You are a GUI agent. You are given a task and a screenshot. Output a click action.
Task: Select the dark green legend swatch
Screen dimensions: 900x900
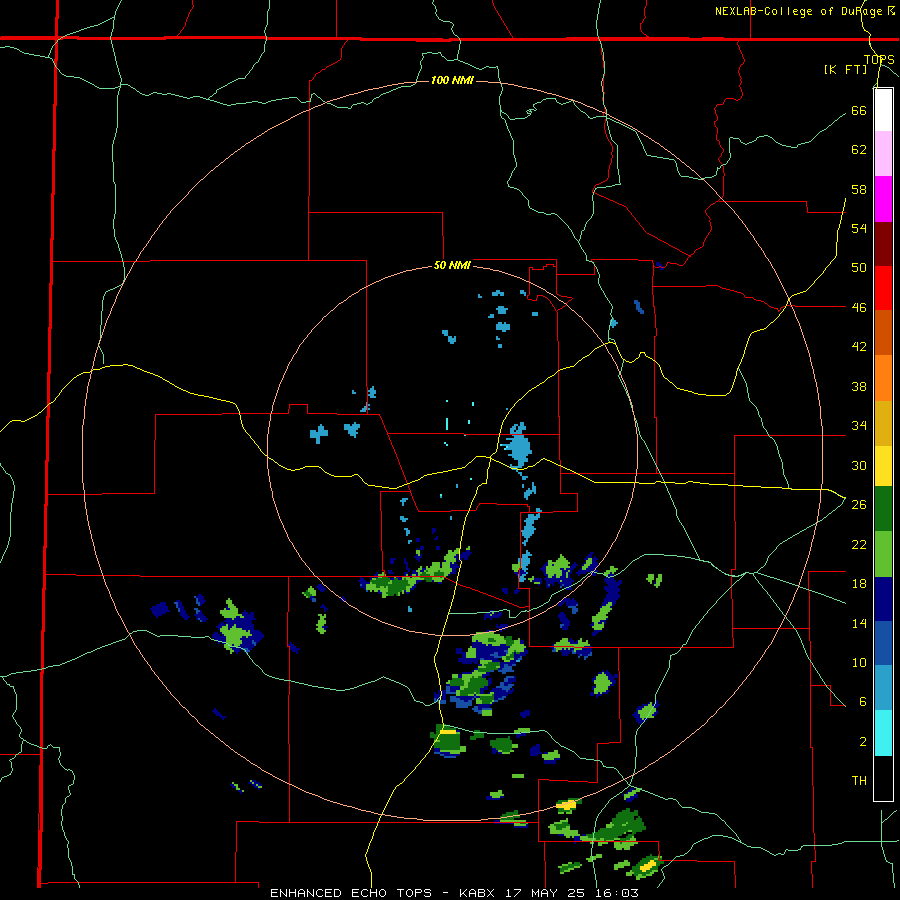click(x=883, y=509)
